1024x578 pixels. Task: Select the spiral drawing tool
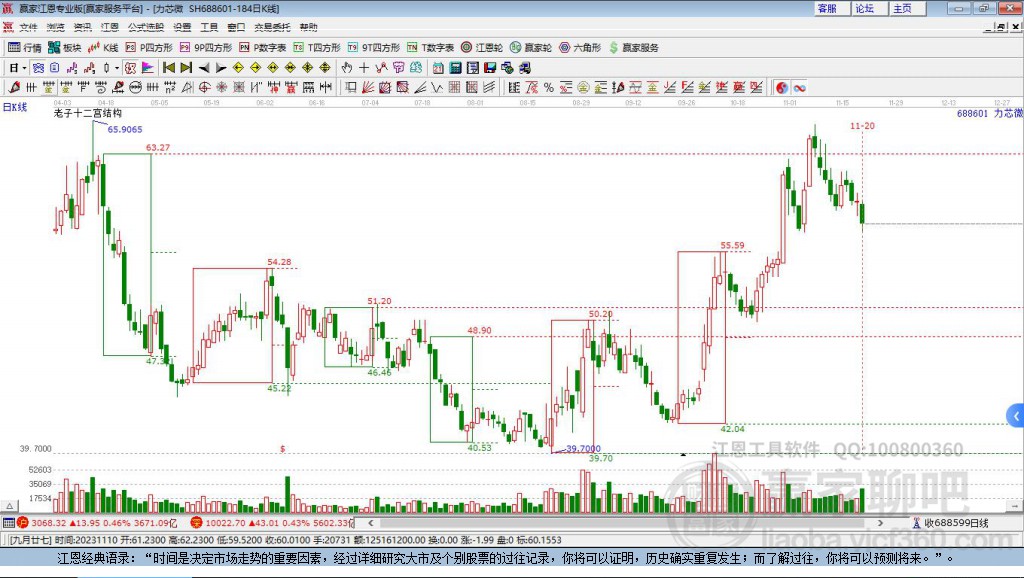(101, 88)
